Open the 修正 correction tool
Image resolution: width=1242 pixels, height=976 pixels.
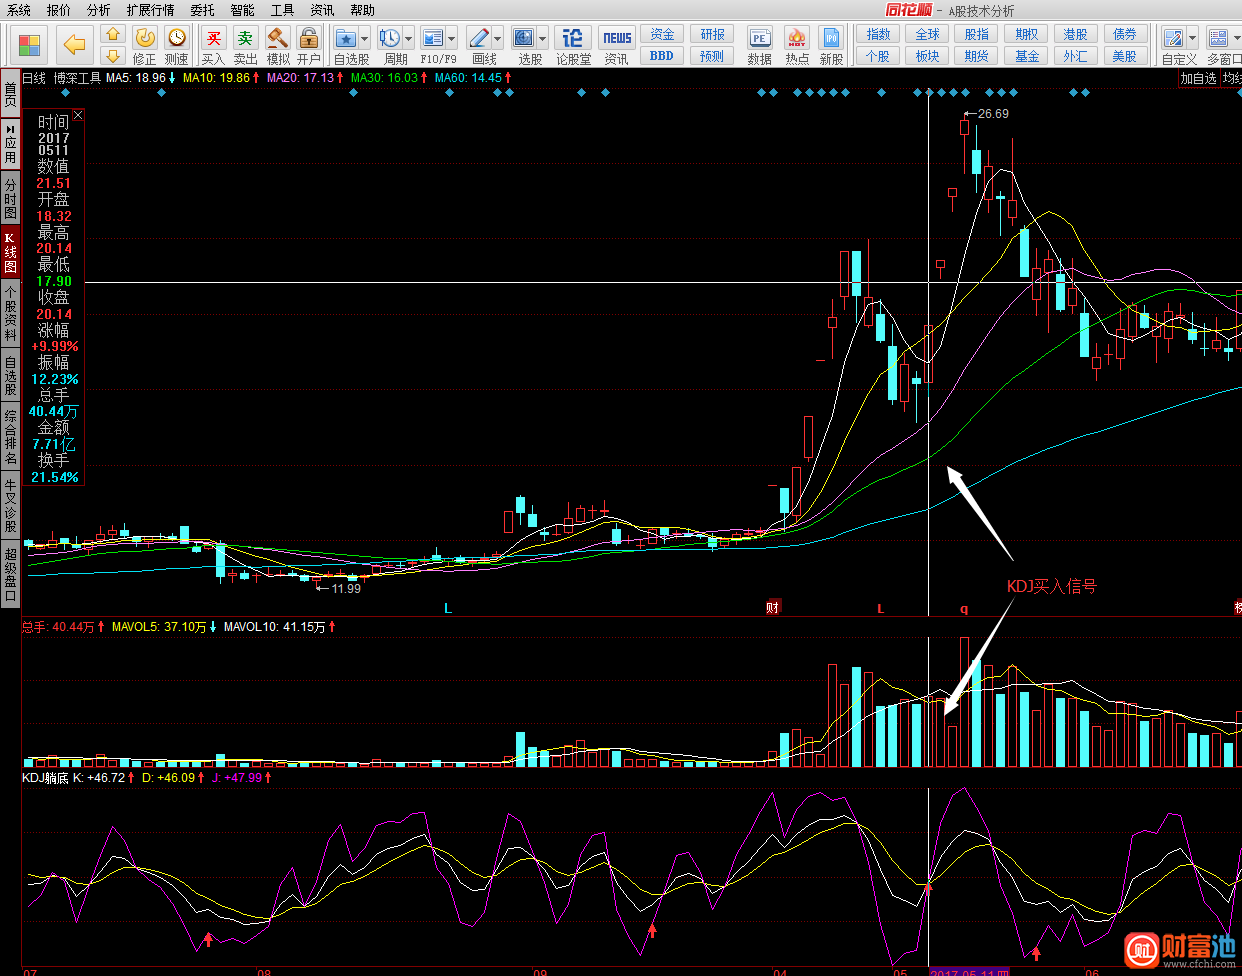point(145,45)
